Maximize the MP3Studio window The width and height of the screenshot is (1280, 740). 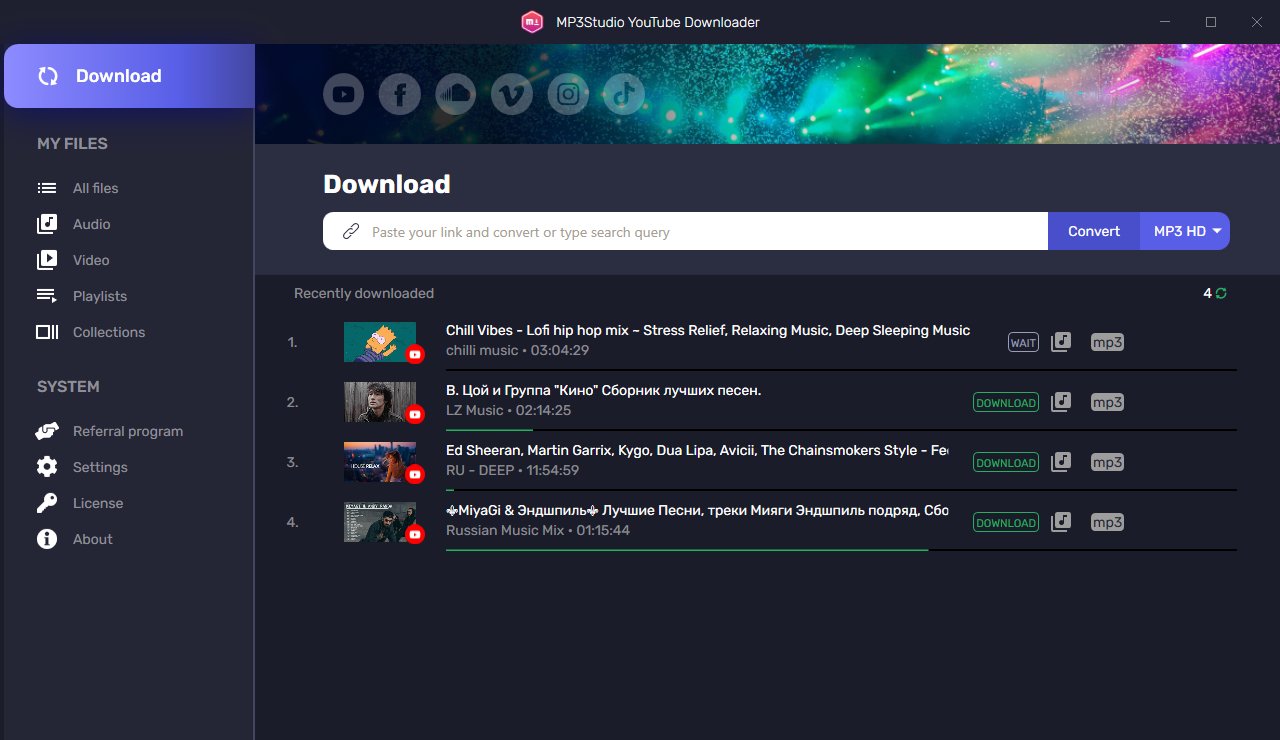tap(1211, 22)
